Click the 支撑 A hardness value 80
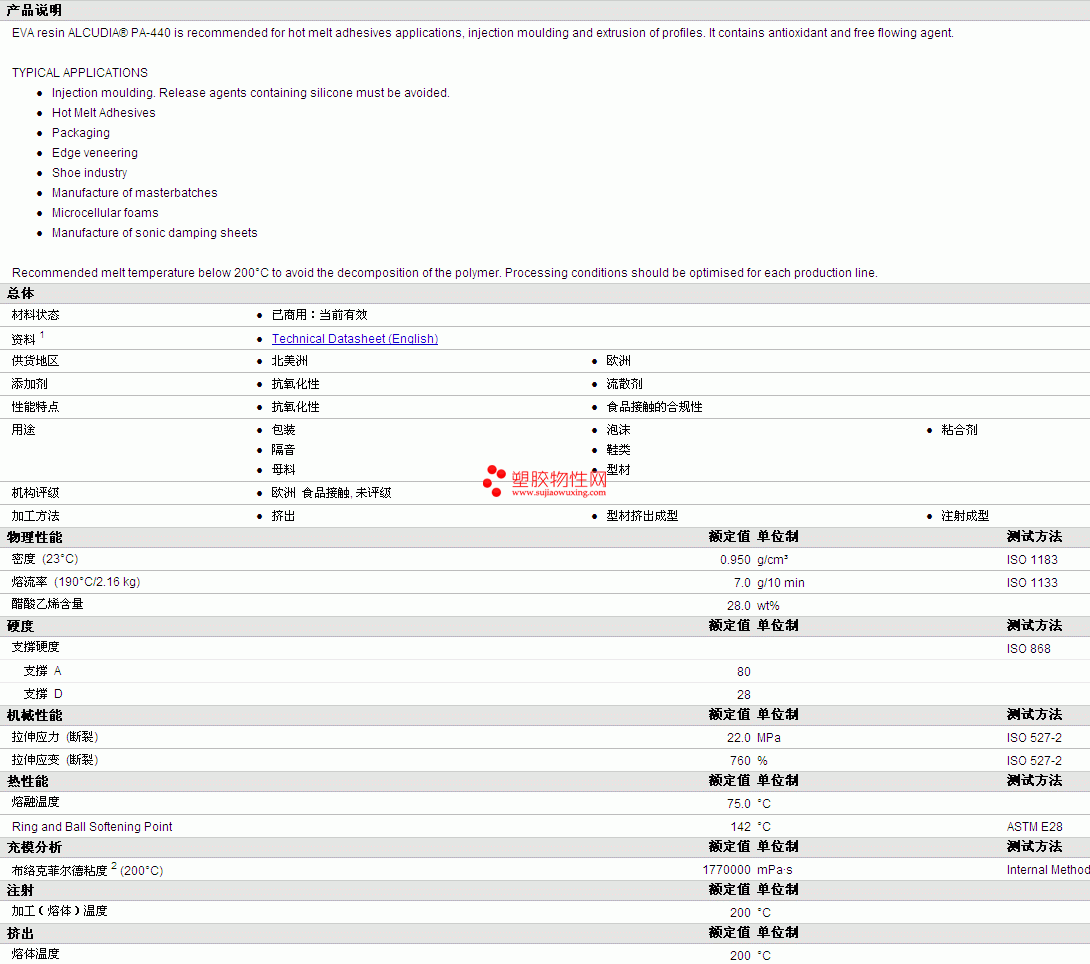 point(744,671)
